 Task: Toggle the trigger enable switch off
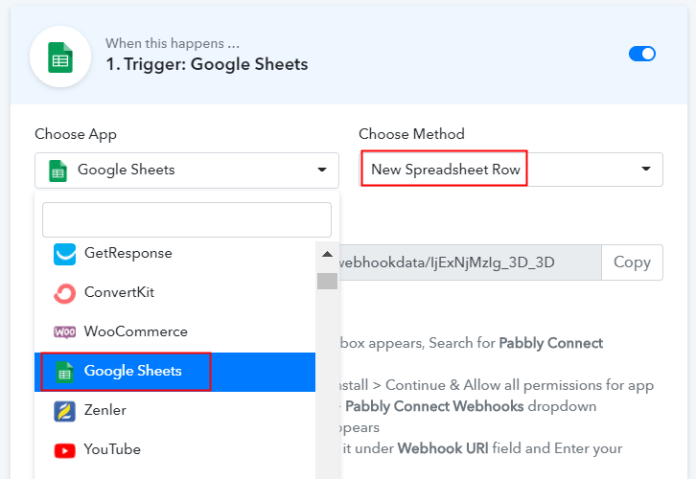pos(642,54)
